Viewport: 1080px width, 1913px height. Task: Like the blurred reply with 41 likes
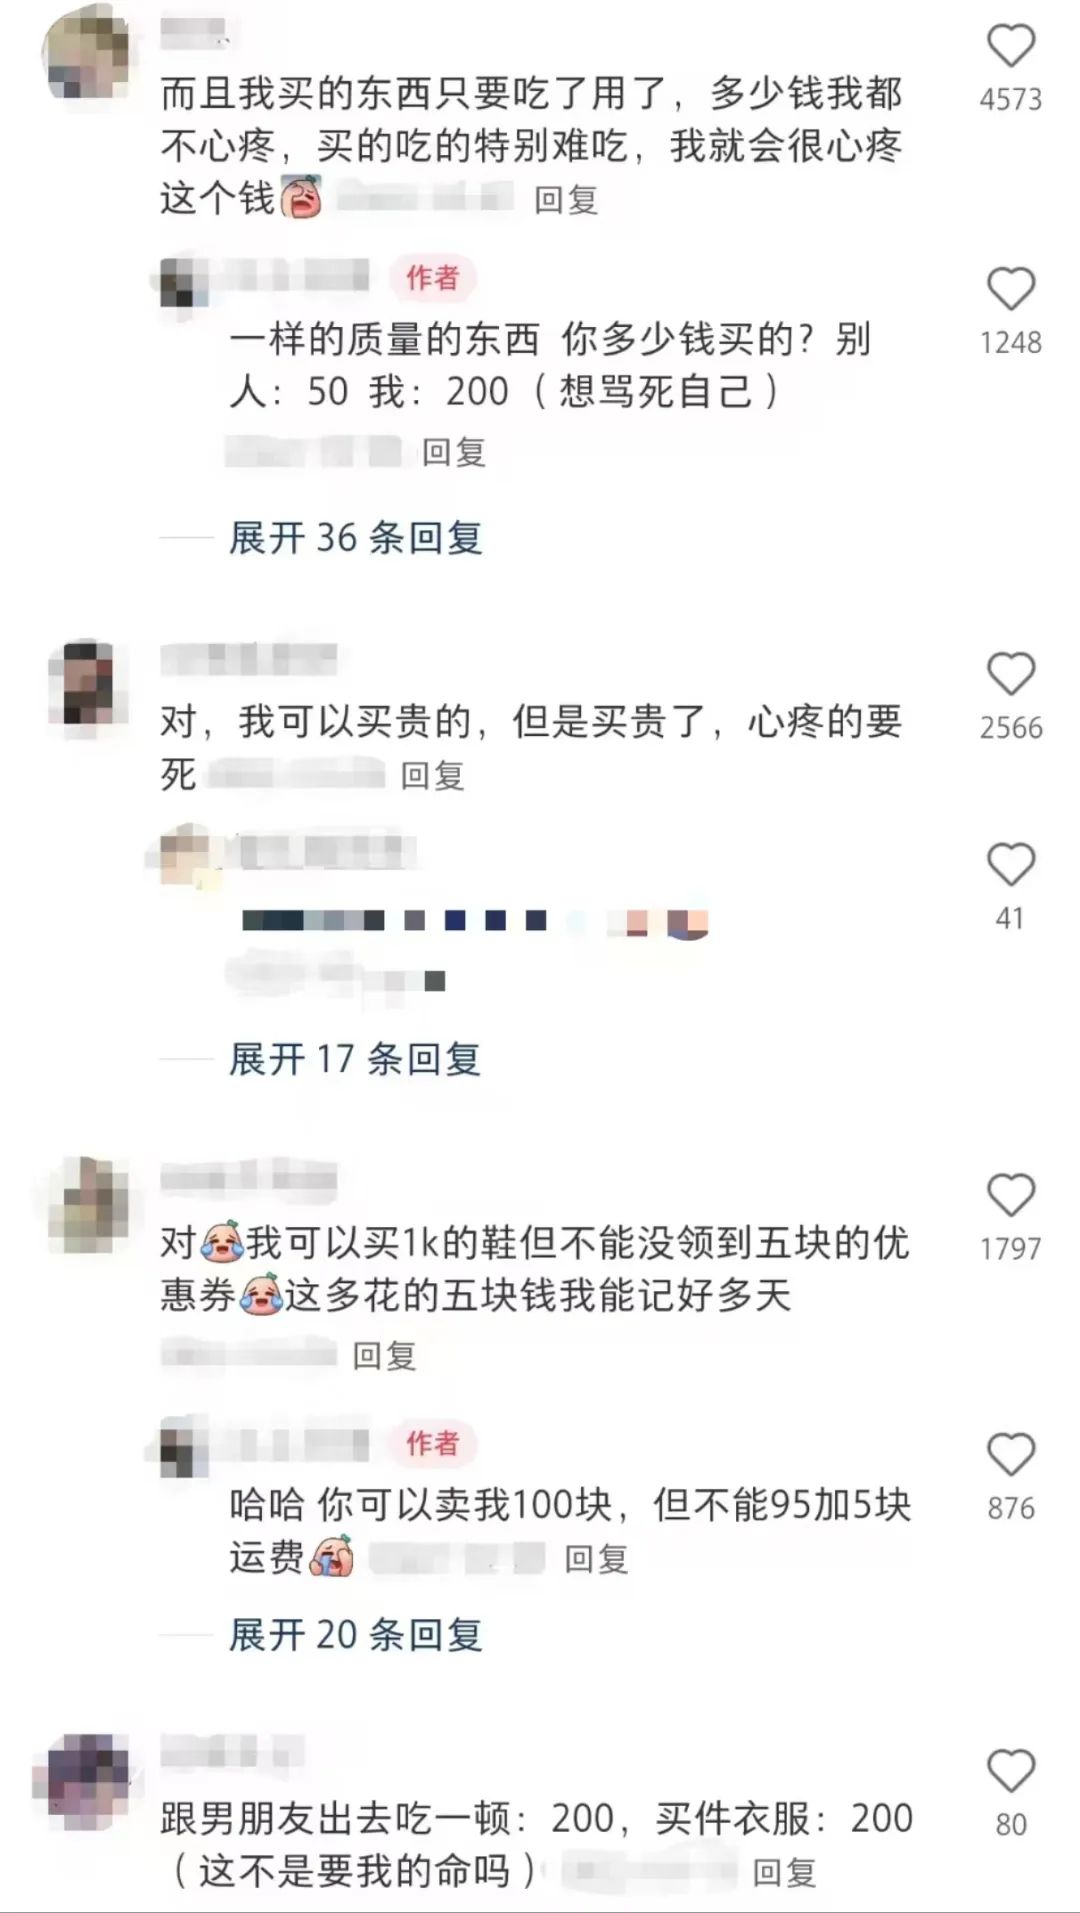1010,864
